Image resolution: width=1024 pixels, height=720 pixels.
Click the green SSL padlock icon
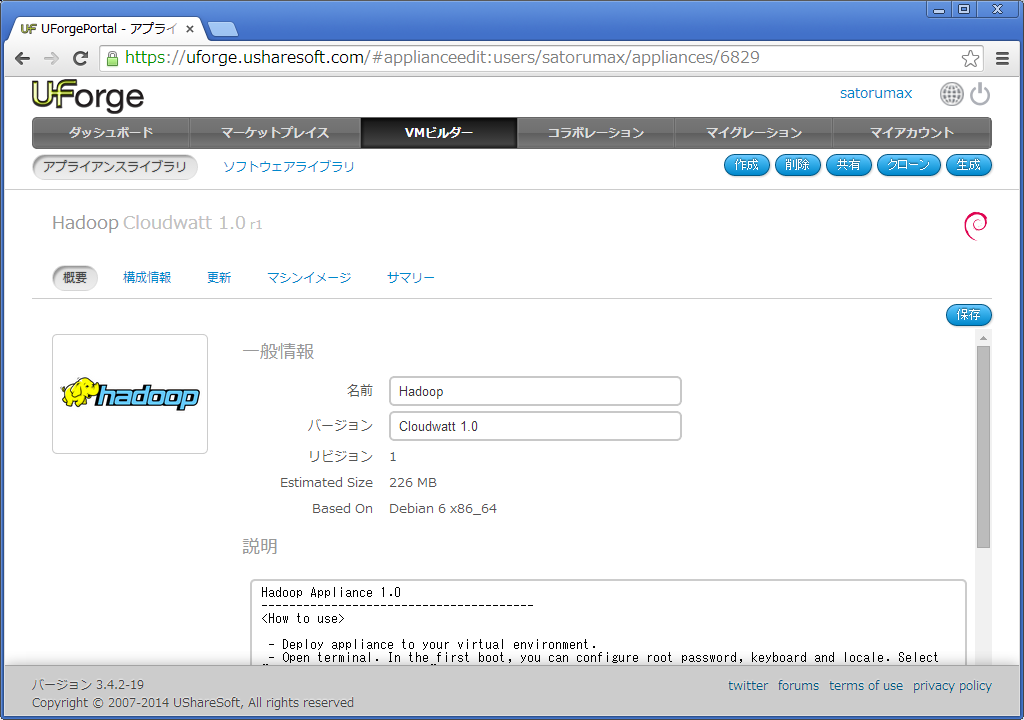point(112,58)
